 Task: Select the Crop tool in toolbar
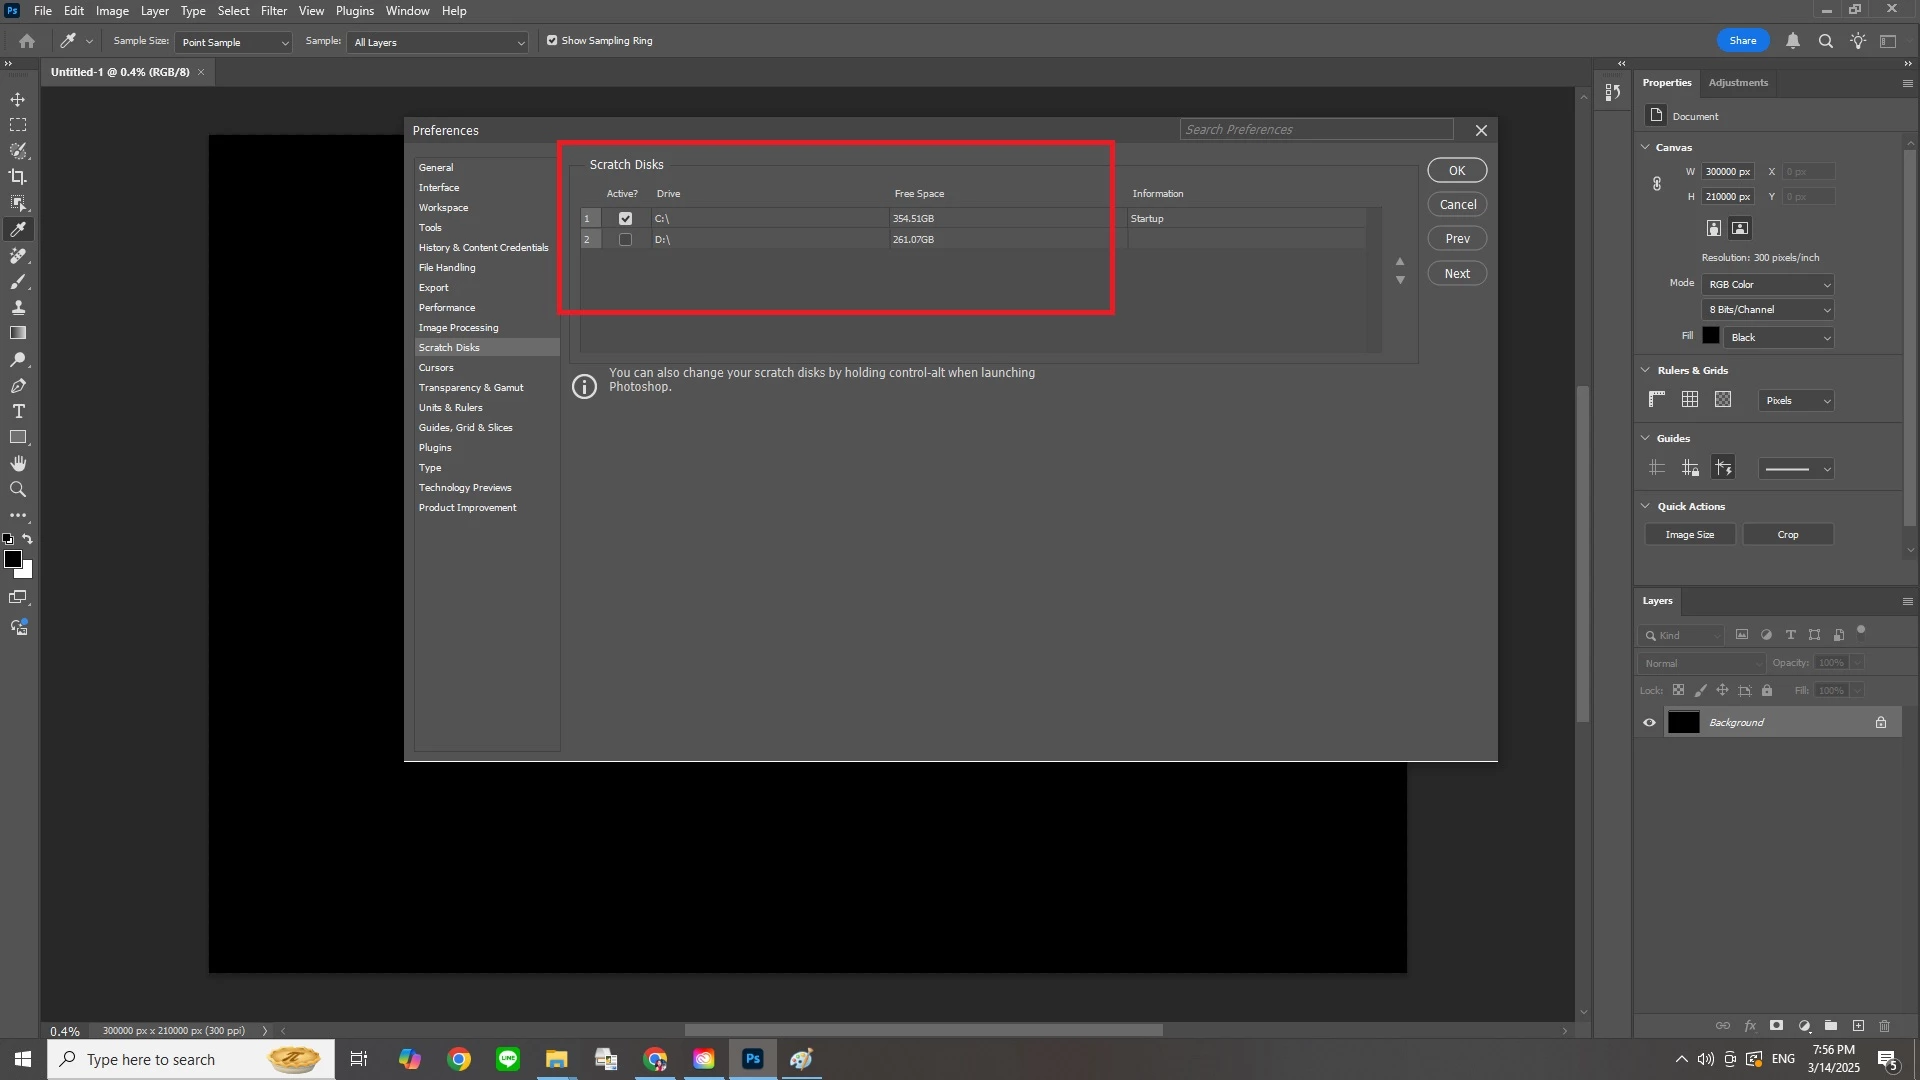[x=18, y=177]
